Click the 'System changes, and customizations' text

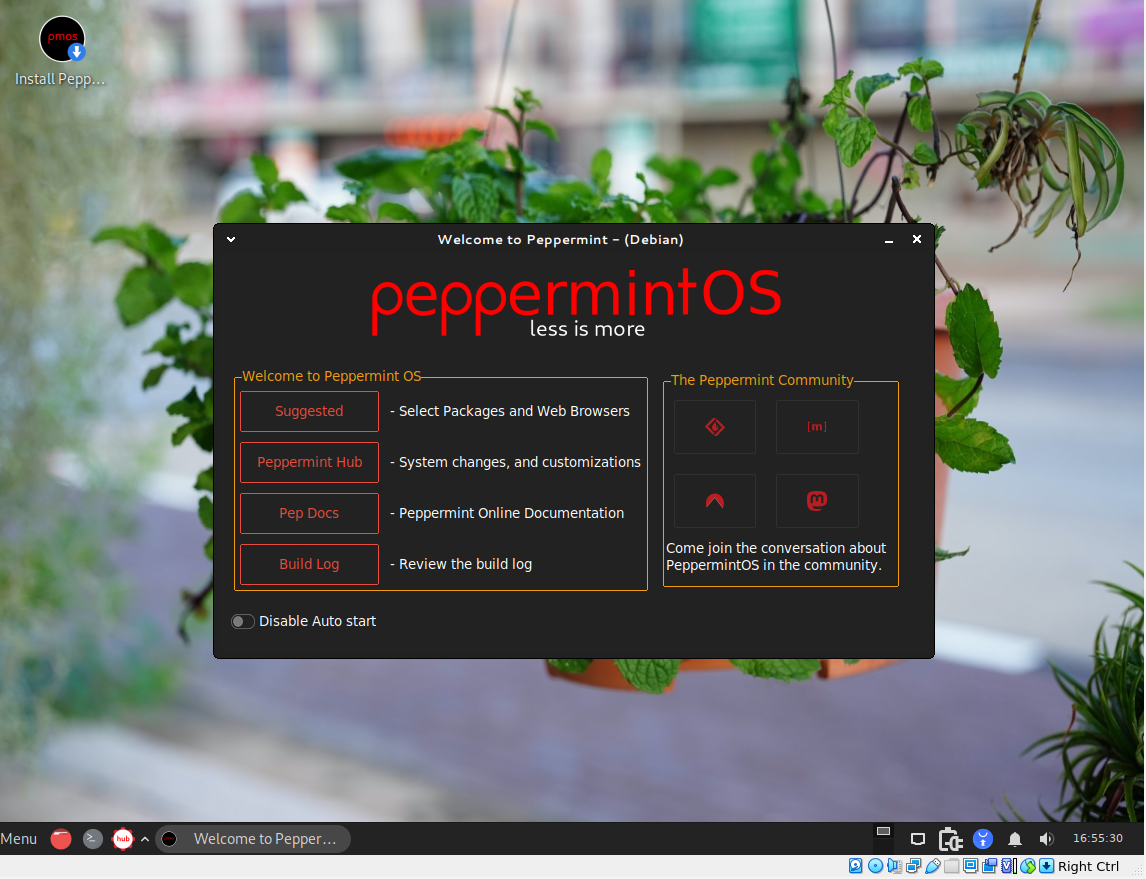(520, 463)
